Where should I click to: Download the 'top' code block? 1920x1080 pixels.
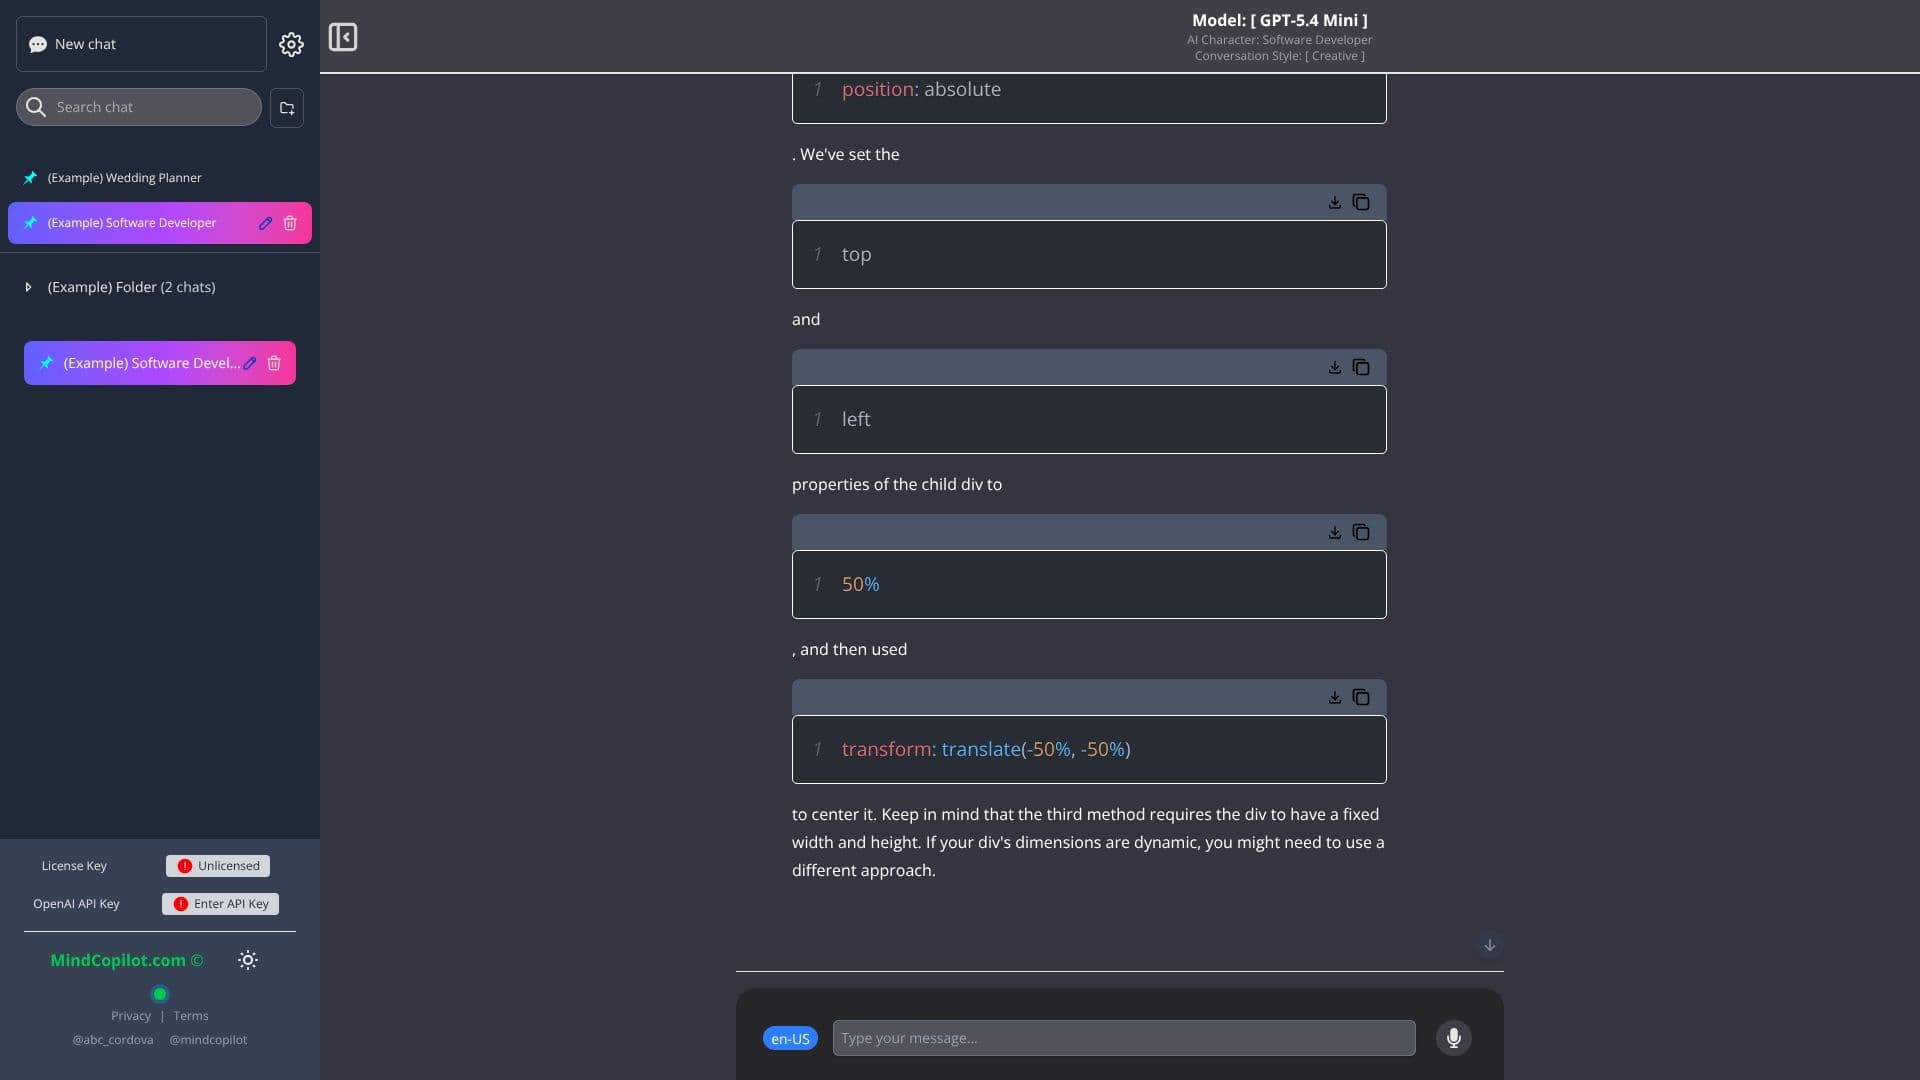click(1334, 202)
